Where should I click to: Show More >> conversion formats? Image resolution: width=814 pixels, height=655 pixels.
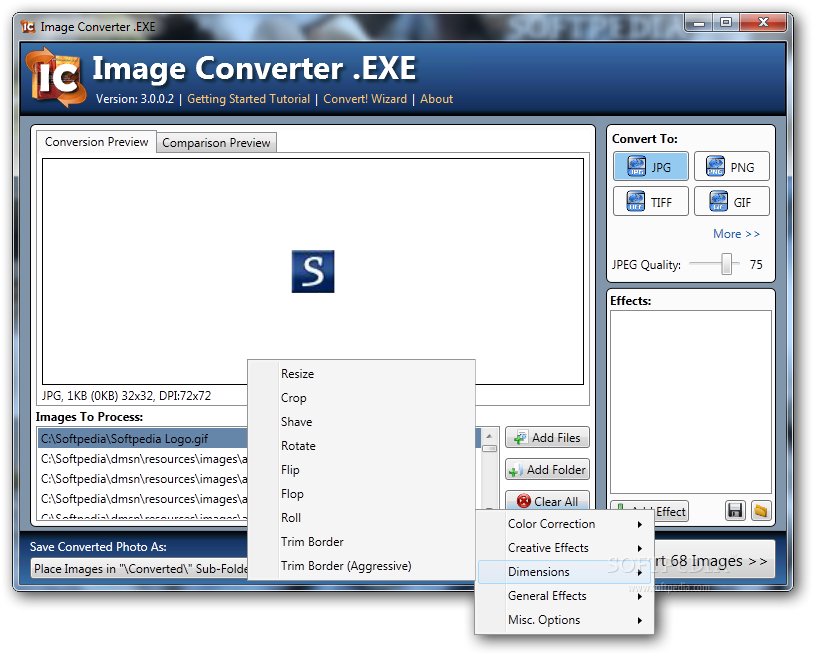pyautogui.click(x=736, y=234)
